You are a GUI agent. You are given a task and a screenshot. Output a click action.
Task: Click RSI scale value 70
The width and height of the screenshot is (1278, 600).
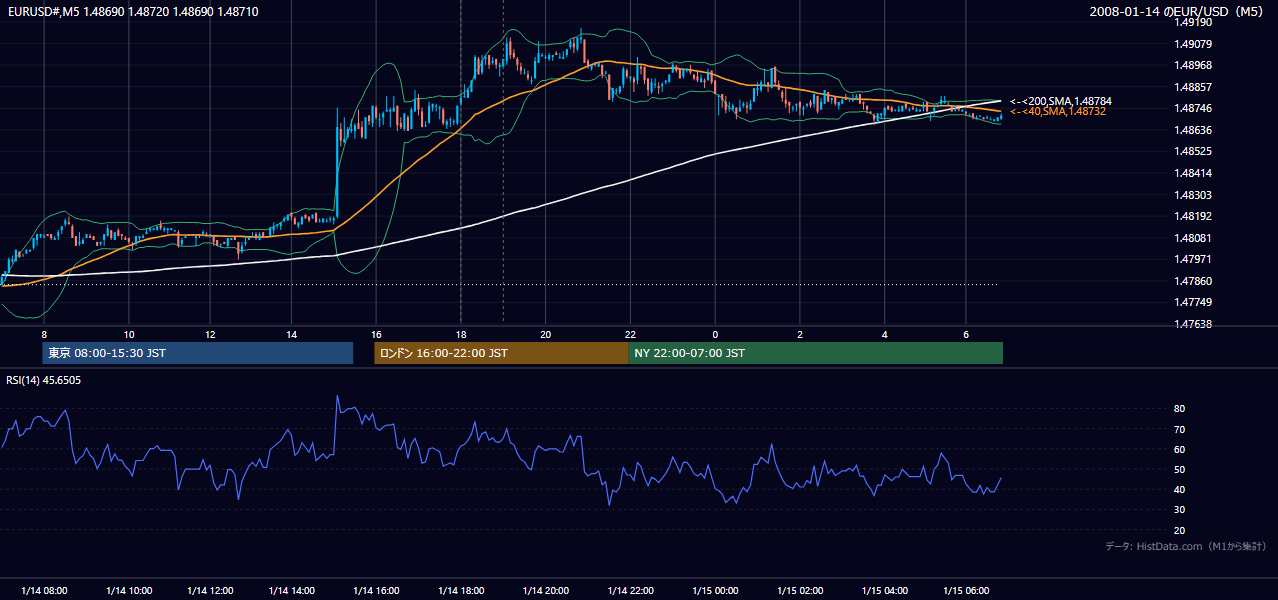click(x=1180, y=429)
